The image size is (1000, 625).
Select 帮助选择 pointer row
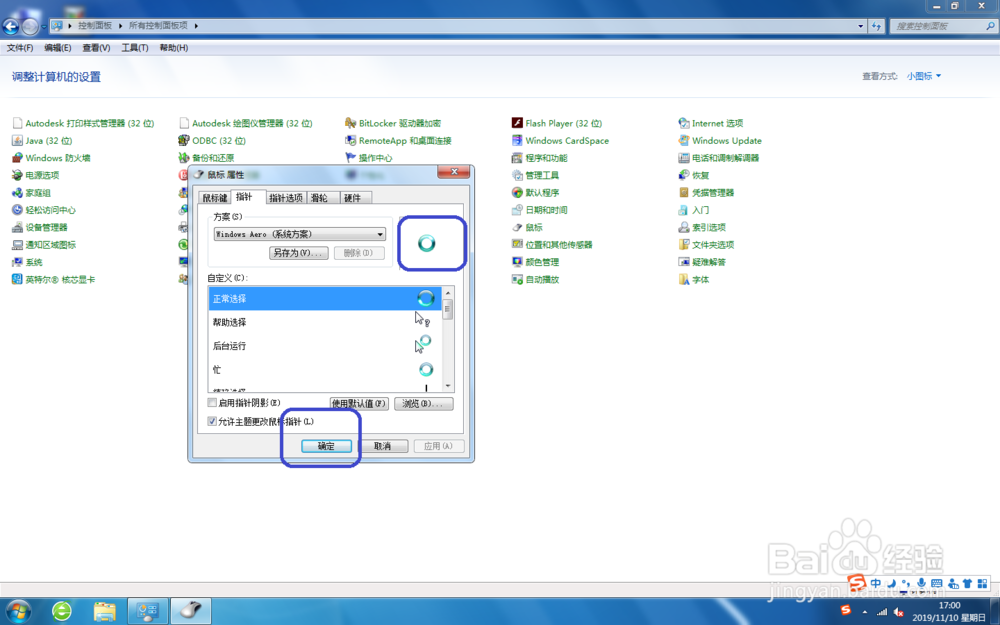click(325, 322)
